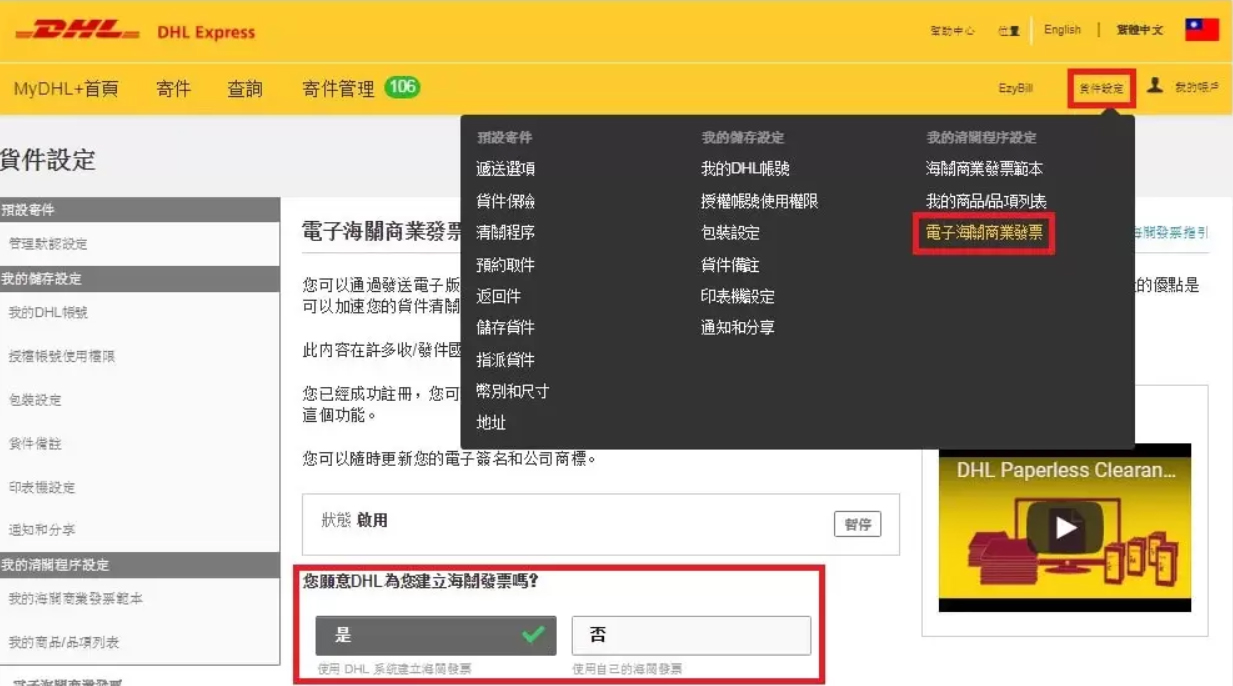Image resolution: width=1233 pixels, height=686 pixels.
Task: Open the 查詢 menu
Action: coord(245,89)
